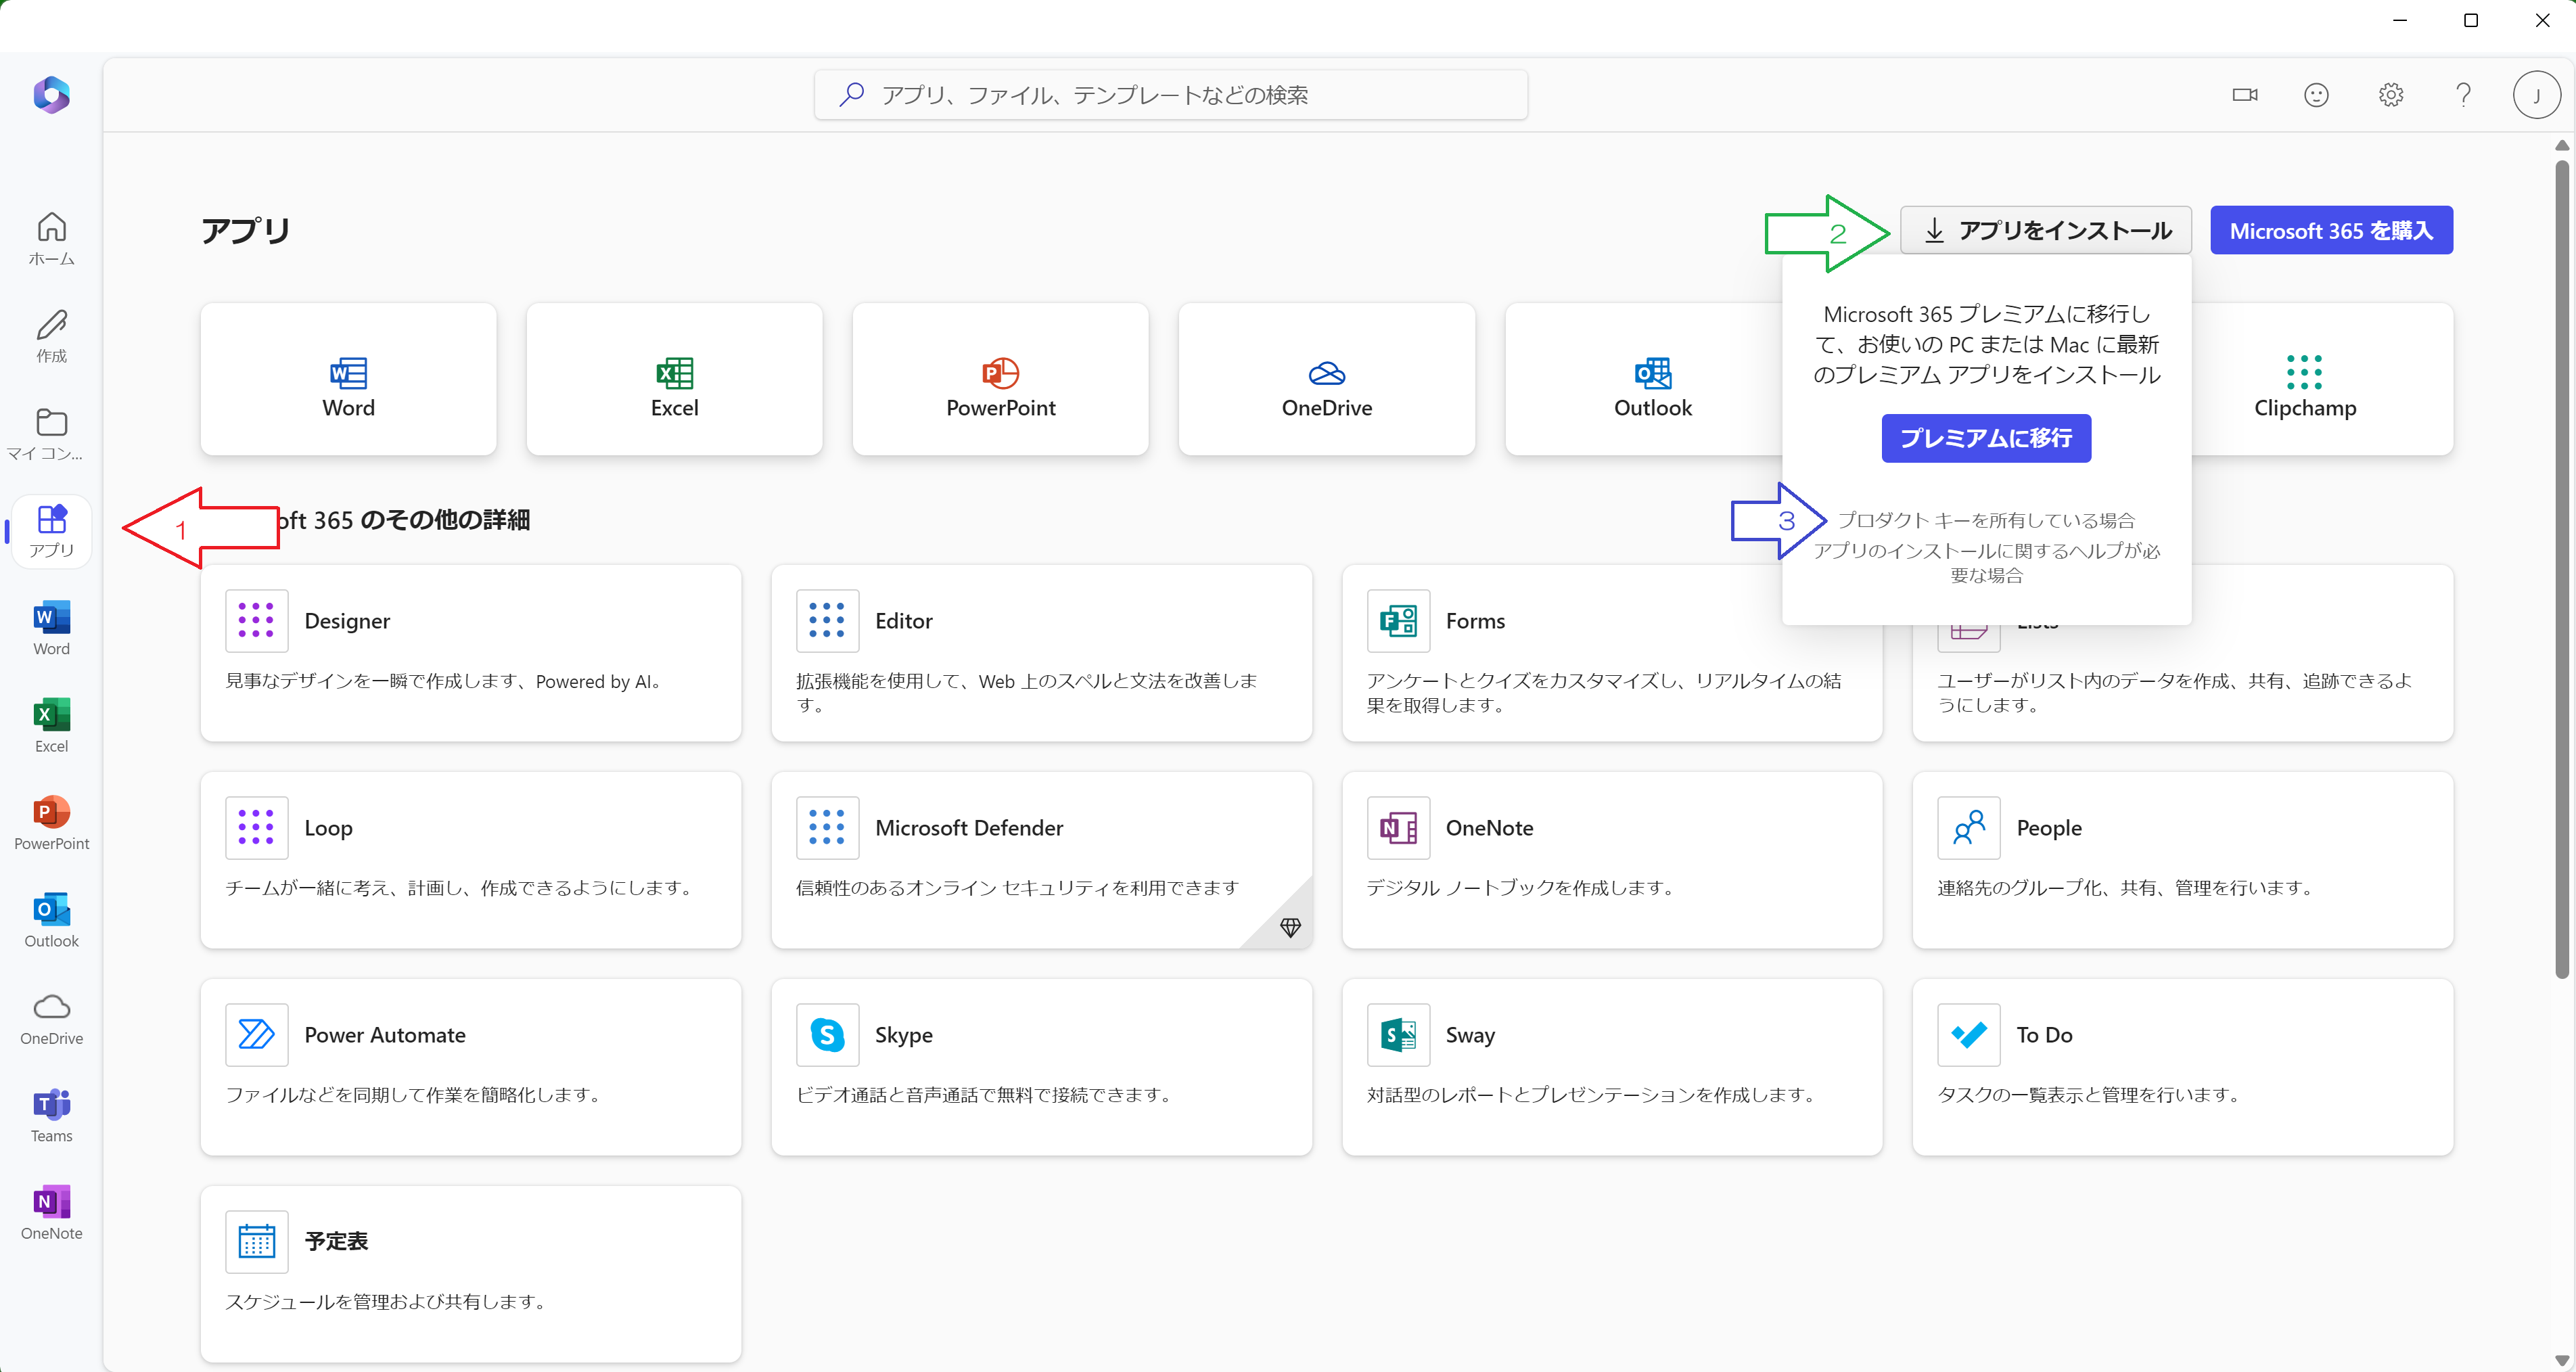Open the Power Automate card
This screenshot has width=2576, height=1372.
[470, 1067]
